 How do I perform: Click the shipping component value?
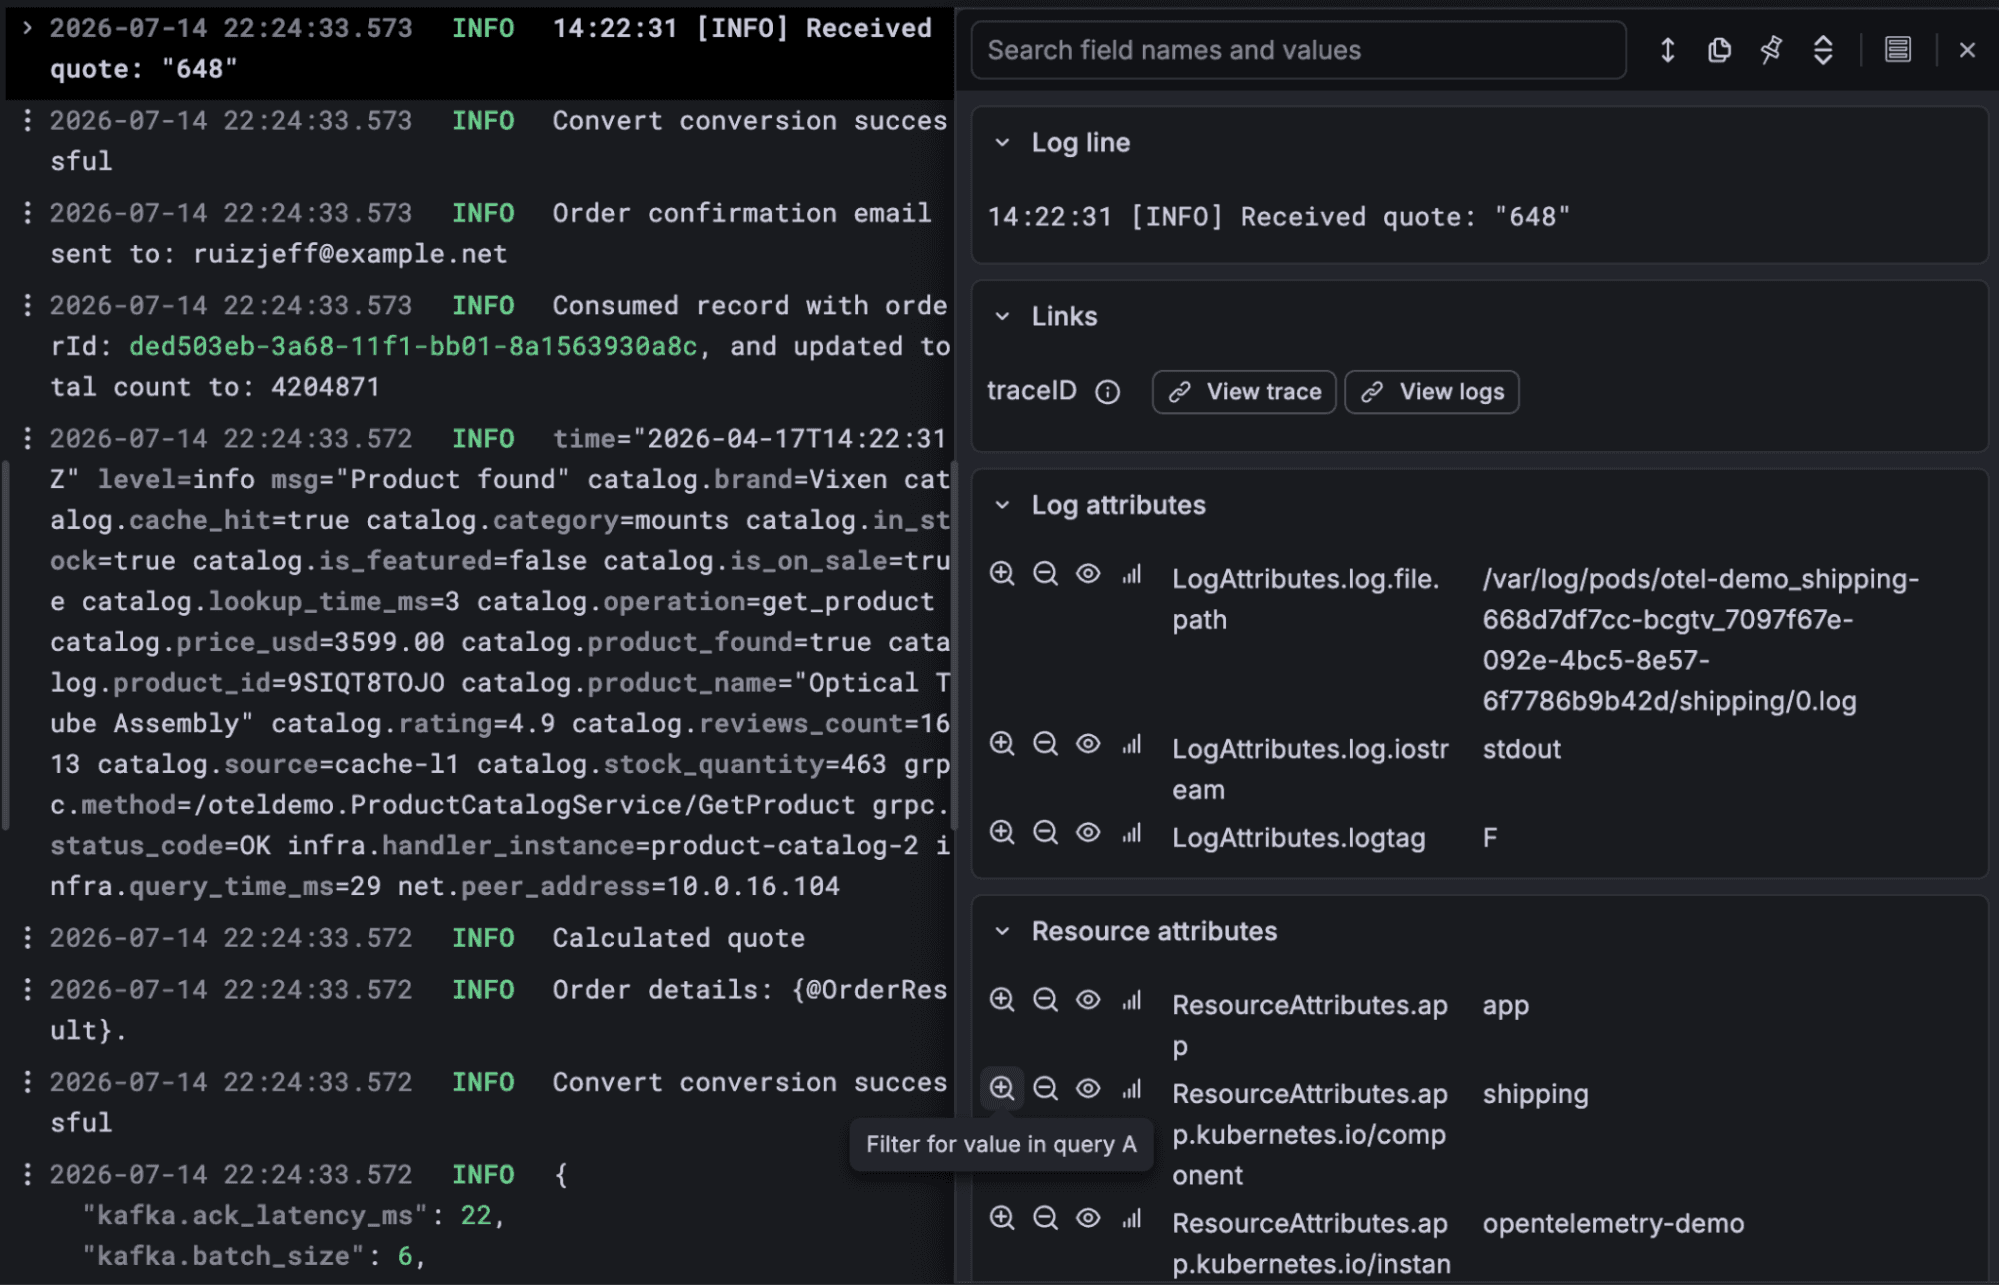1535,1094
